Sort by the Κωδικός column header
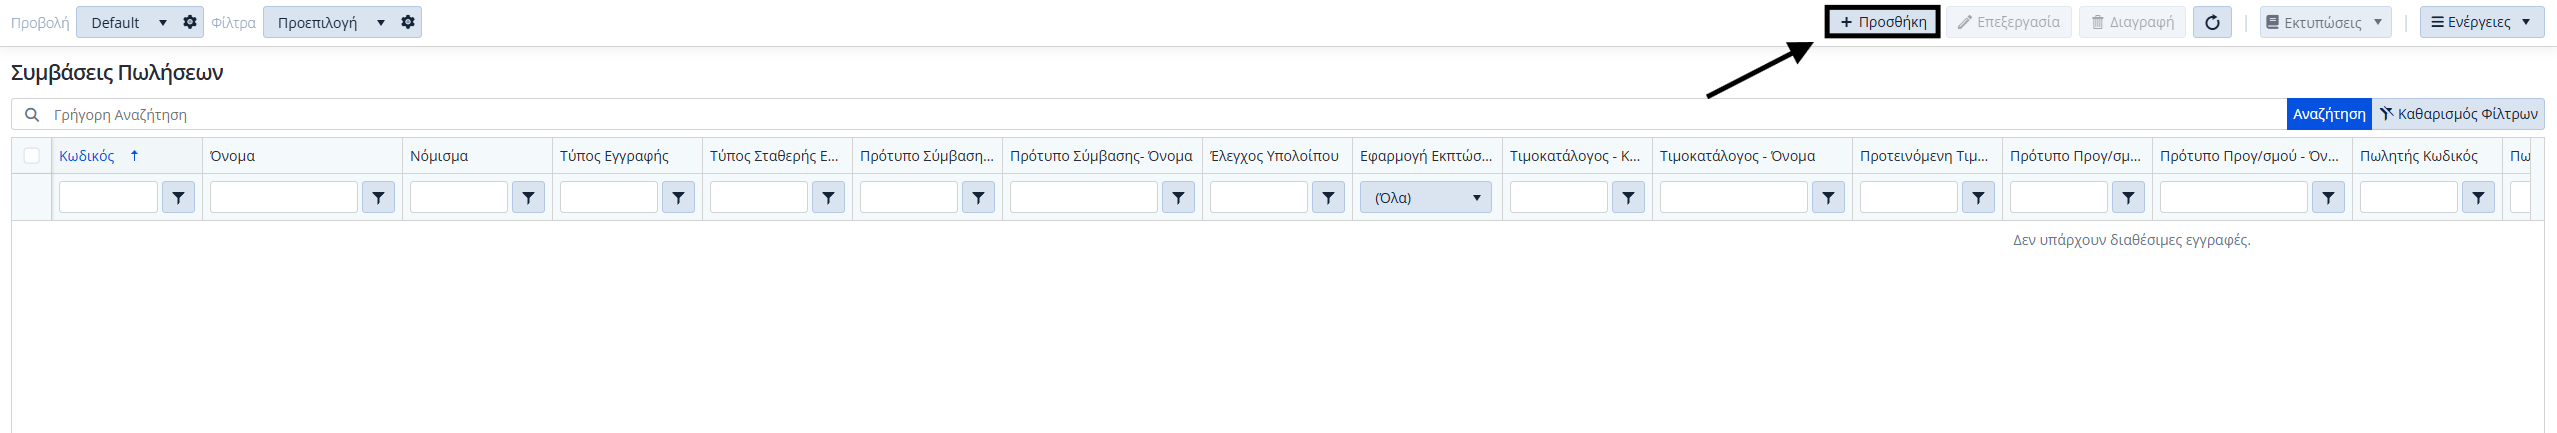2557x433 pixels. 87,156
